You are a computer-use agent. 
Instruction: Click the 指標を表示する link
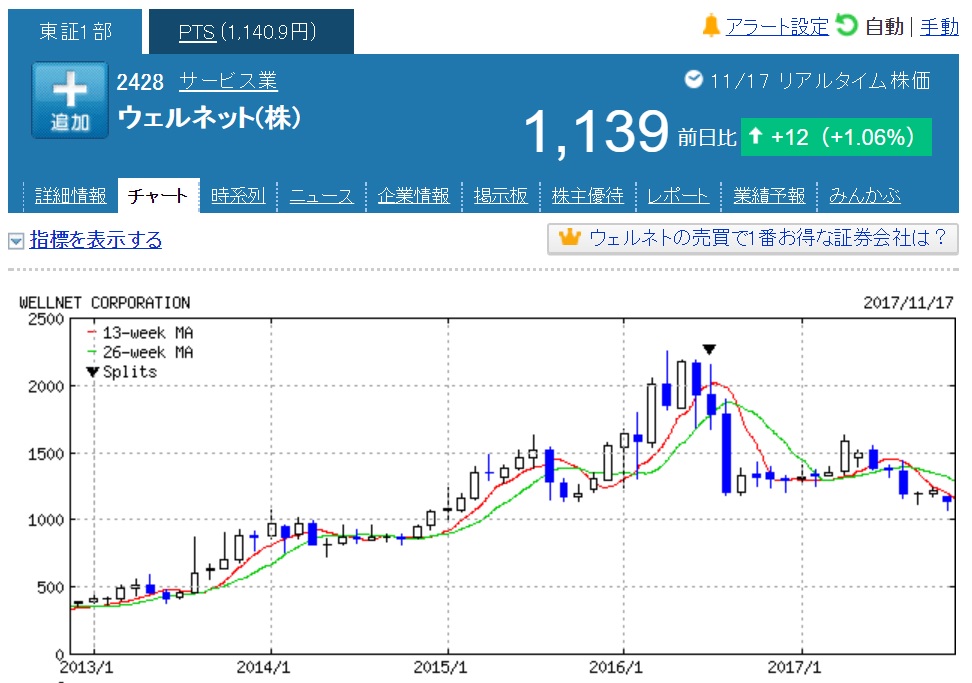96,239
